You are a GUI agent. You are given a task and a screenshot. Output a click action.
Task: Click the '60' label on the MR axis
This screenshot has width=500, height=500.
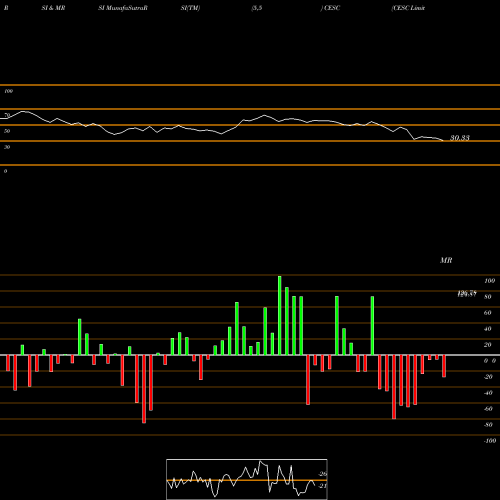coord(488,313)
